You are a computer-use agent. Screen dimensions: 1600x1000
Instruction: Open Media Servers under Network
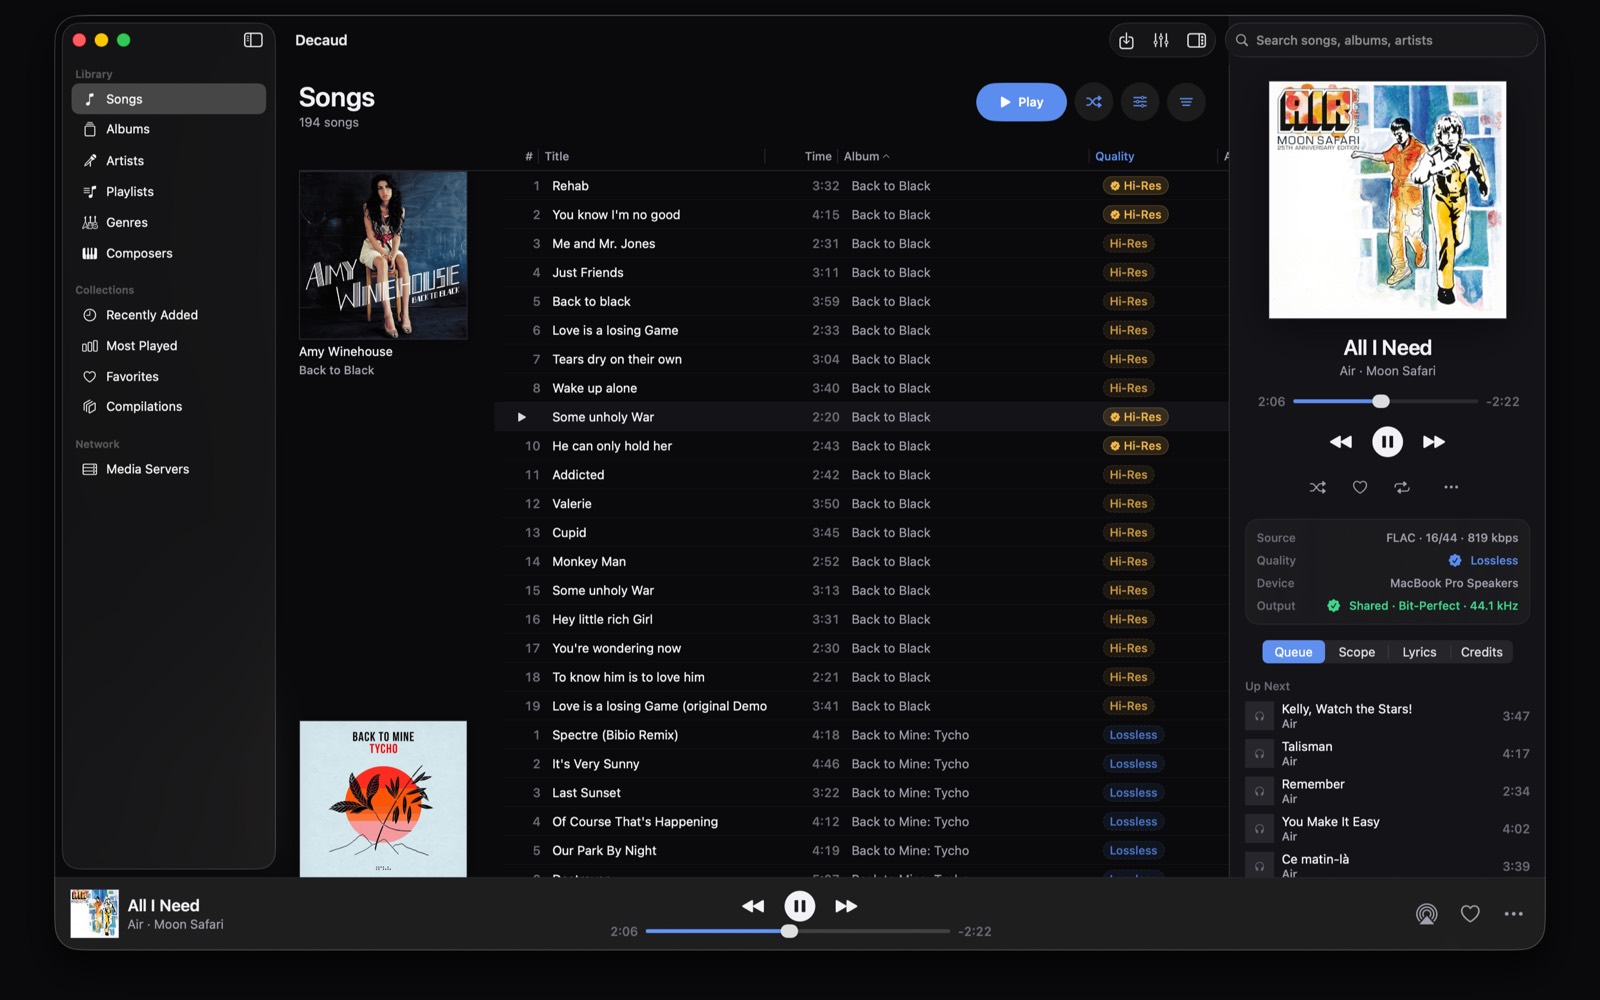click(x=169, y=469)
